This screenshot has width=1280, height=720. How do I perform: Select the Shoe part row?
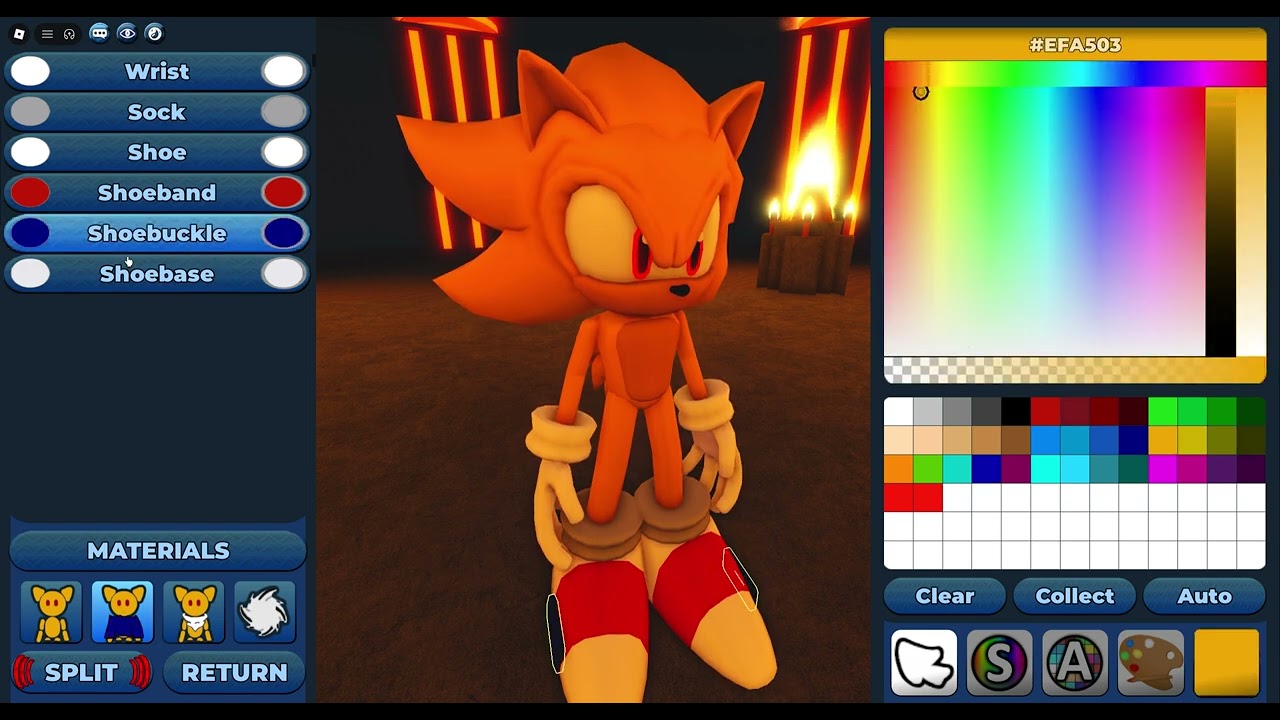[157, 152]
